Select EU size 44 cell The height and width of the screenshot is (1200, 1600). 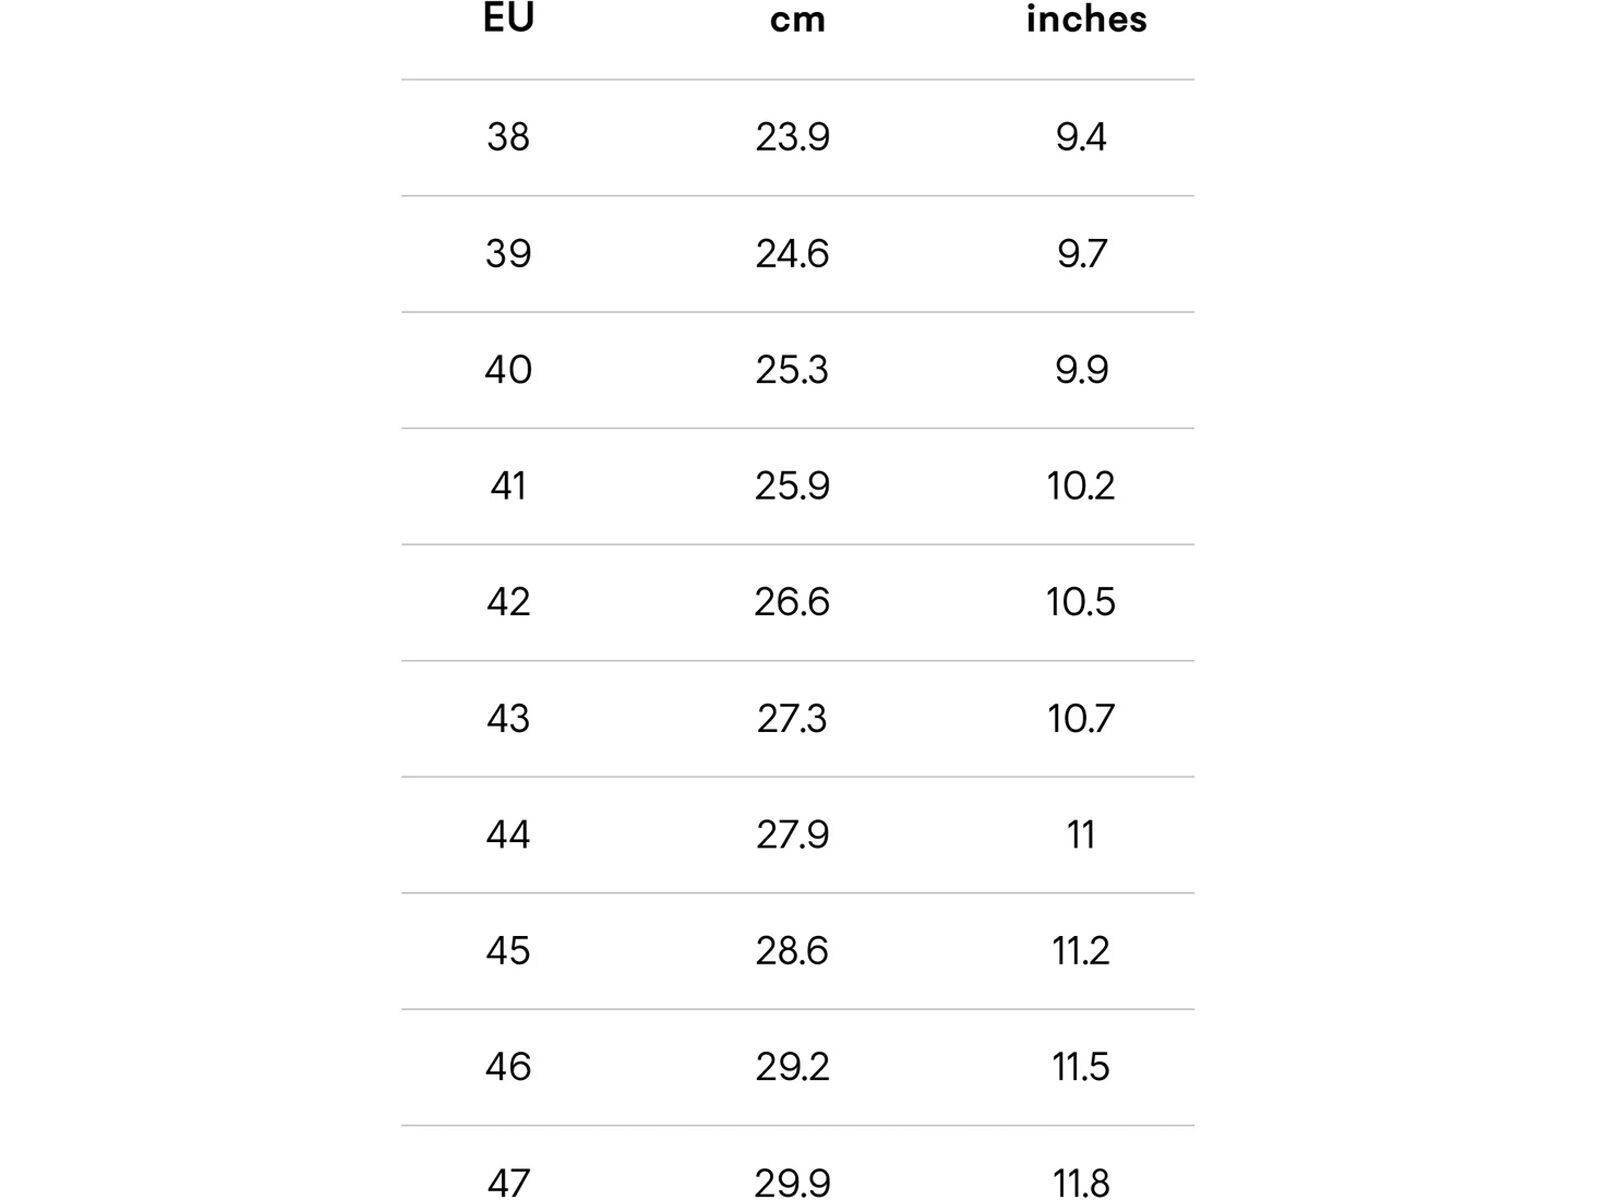point(508,835)
